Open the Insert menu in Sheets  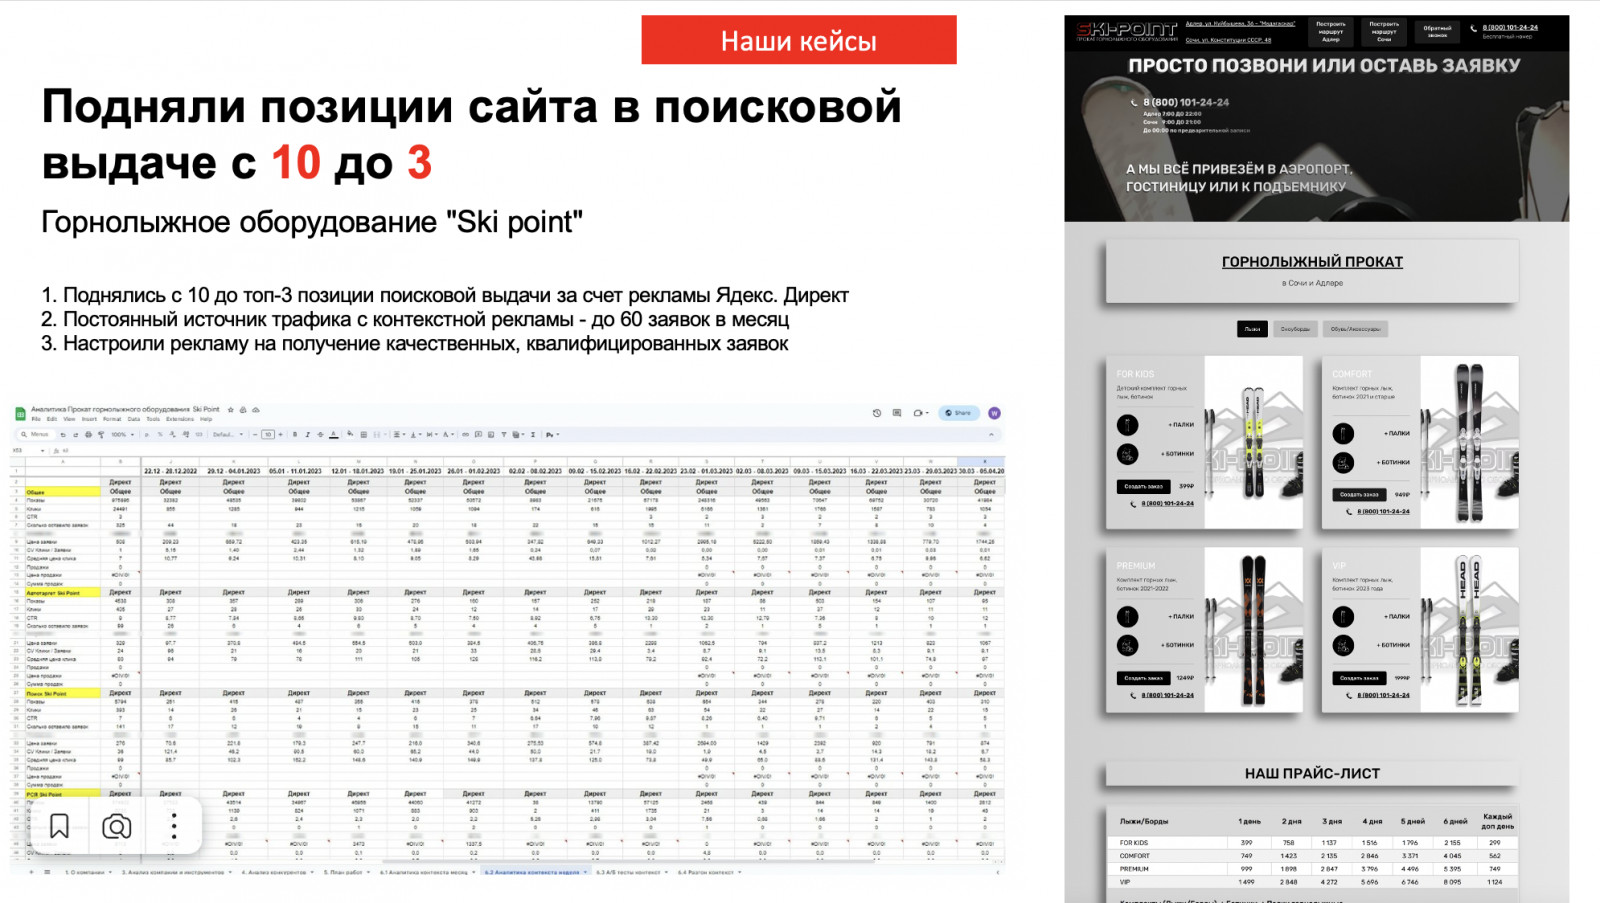[x=89, y=420]
